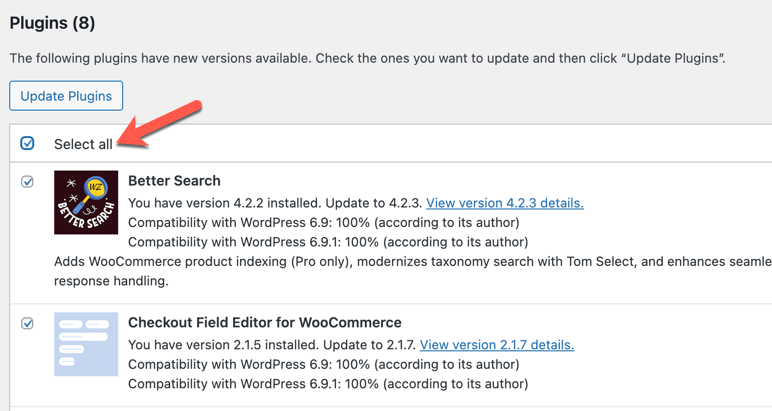Click the Checkout Field Editor plugin icon
Viewport: 772px width, 411px height.
pos(86,345)
